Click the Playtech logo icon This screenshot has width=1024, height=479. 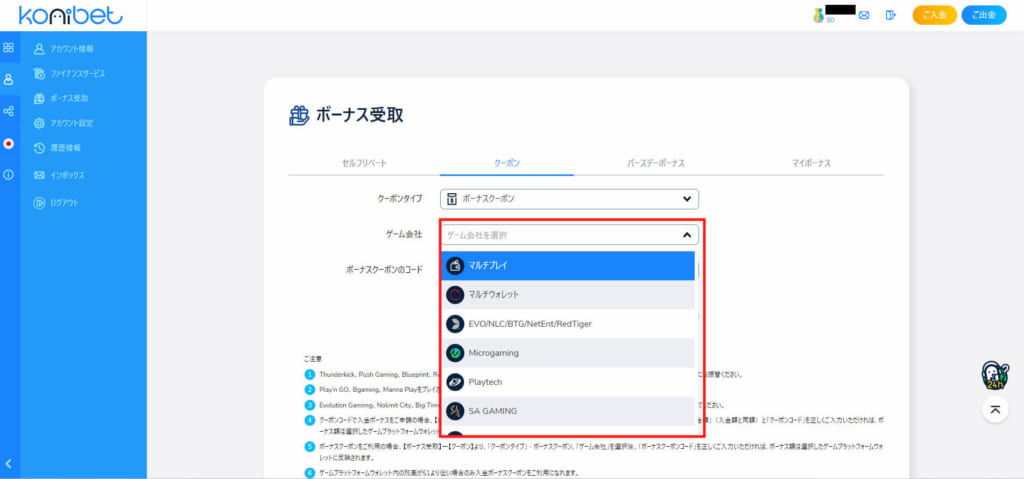click(x=455, y=382)
